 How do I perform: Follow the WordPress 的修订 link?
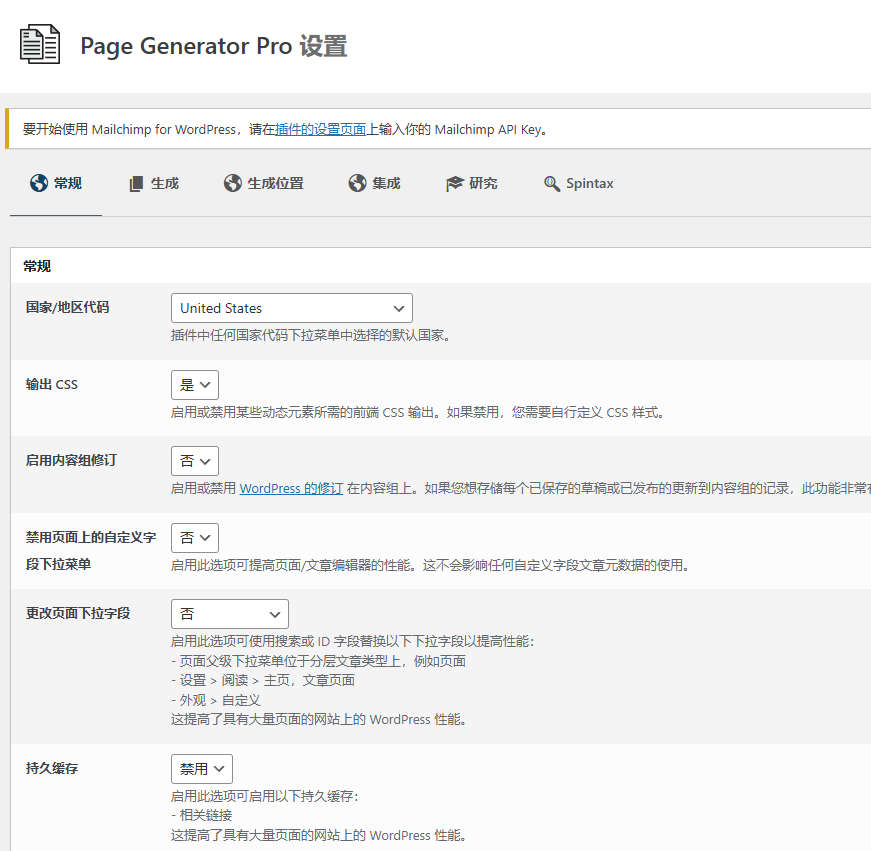tap(291, 488)
